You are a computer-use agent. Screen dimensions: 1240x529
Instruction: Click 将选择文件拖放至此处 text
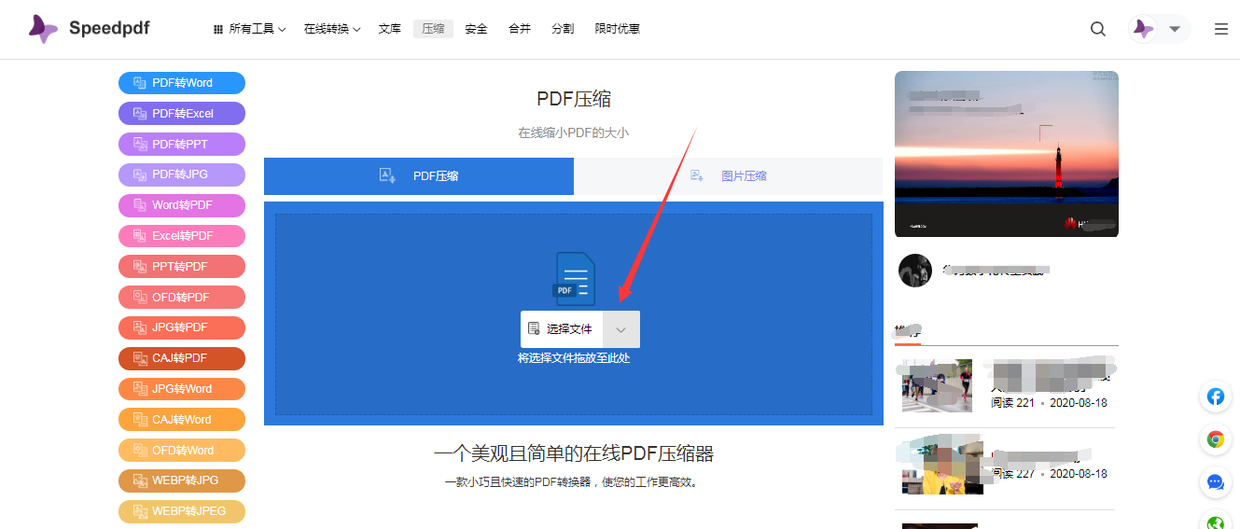574,358
